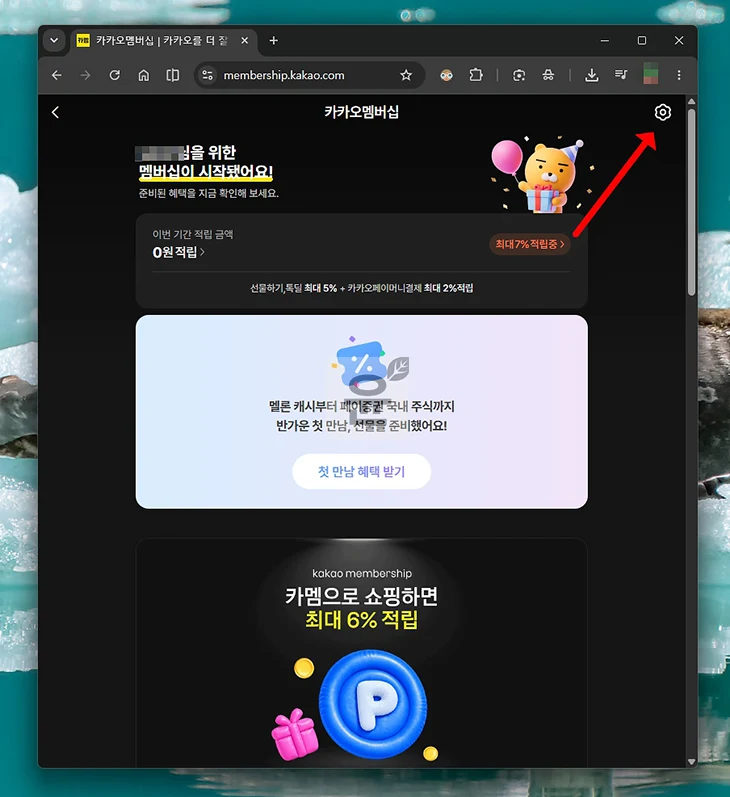Click the 첫 만남 혜택 받기 button
The height and width of the screenshot is (797, 730).
[x=361, y=472]
